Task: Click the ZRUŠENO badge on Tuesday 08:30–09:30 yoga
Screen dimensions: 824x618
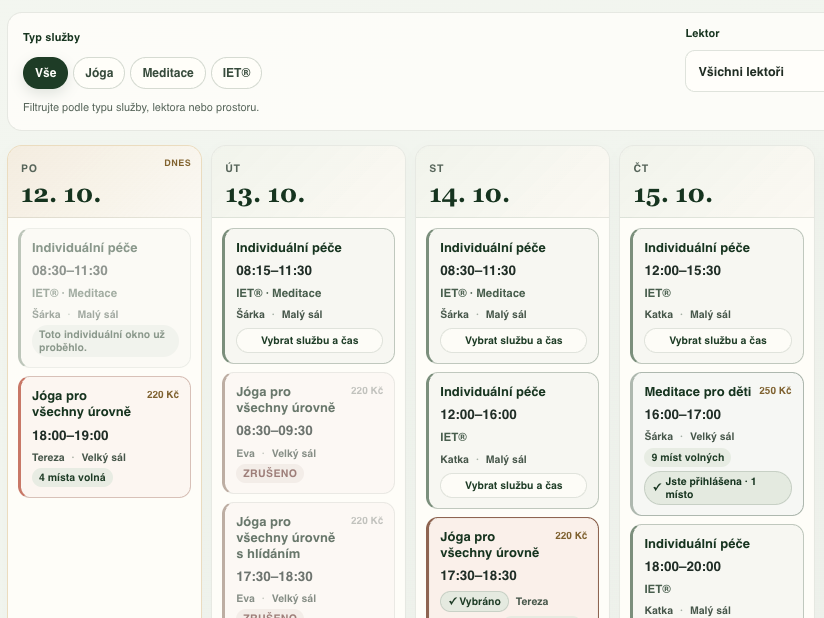Action: (270, 473)
